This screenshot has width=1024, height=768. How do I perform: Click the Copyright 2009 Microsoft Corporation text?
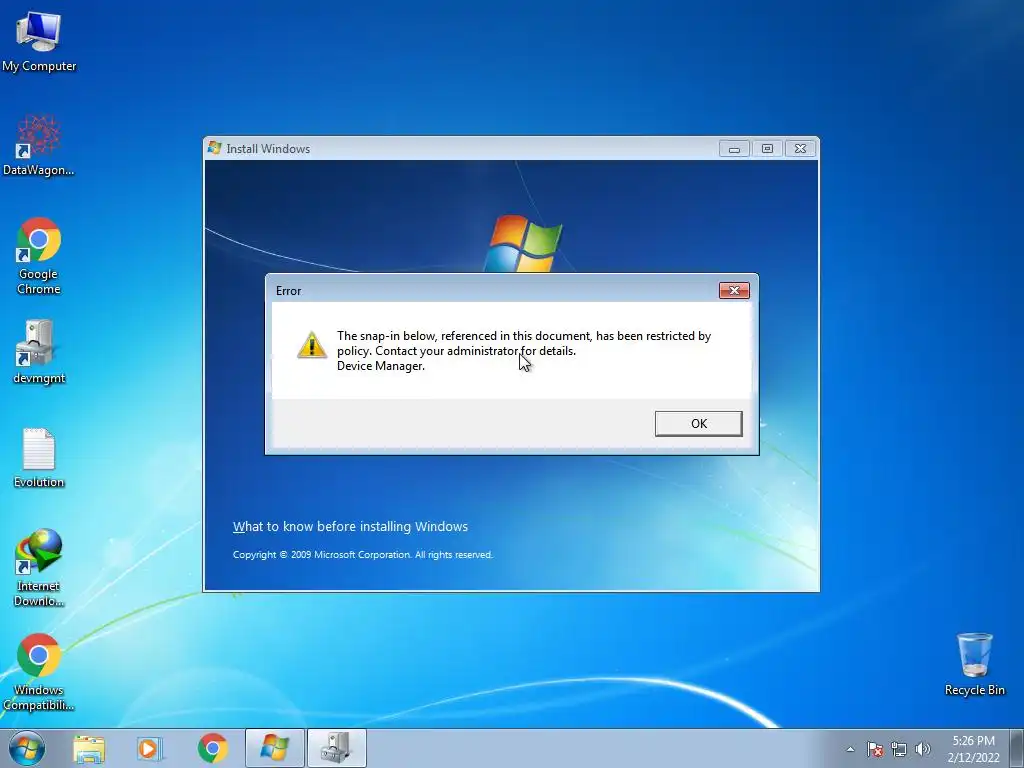tap(362, 554)
